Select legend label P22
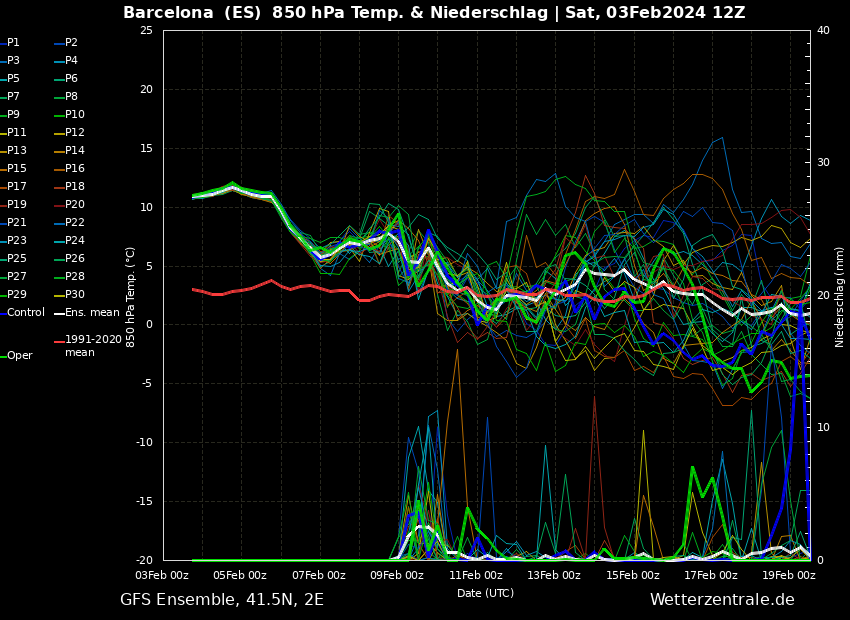Image resolution: width=850 pixels, height=620 pixels. pyautogui.click(x=75, y=222)
